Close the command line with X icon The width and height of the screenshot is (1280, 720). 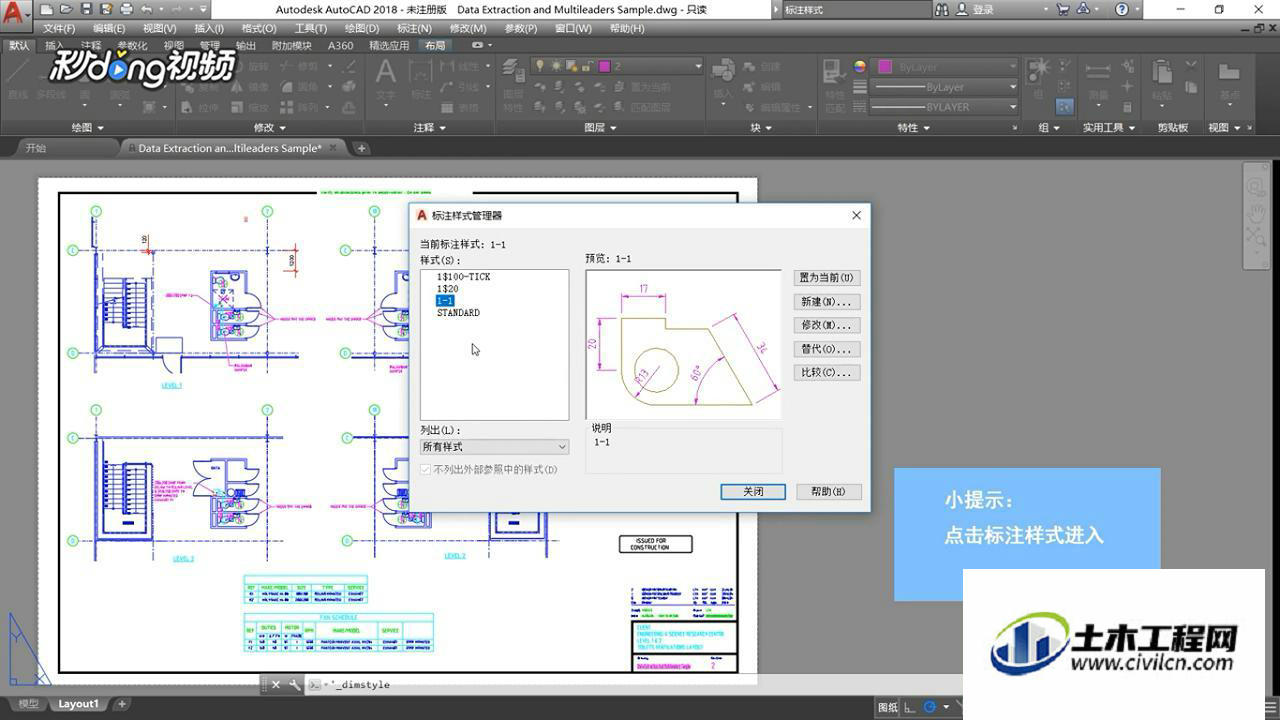click(277, 685)
